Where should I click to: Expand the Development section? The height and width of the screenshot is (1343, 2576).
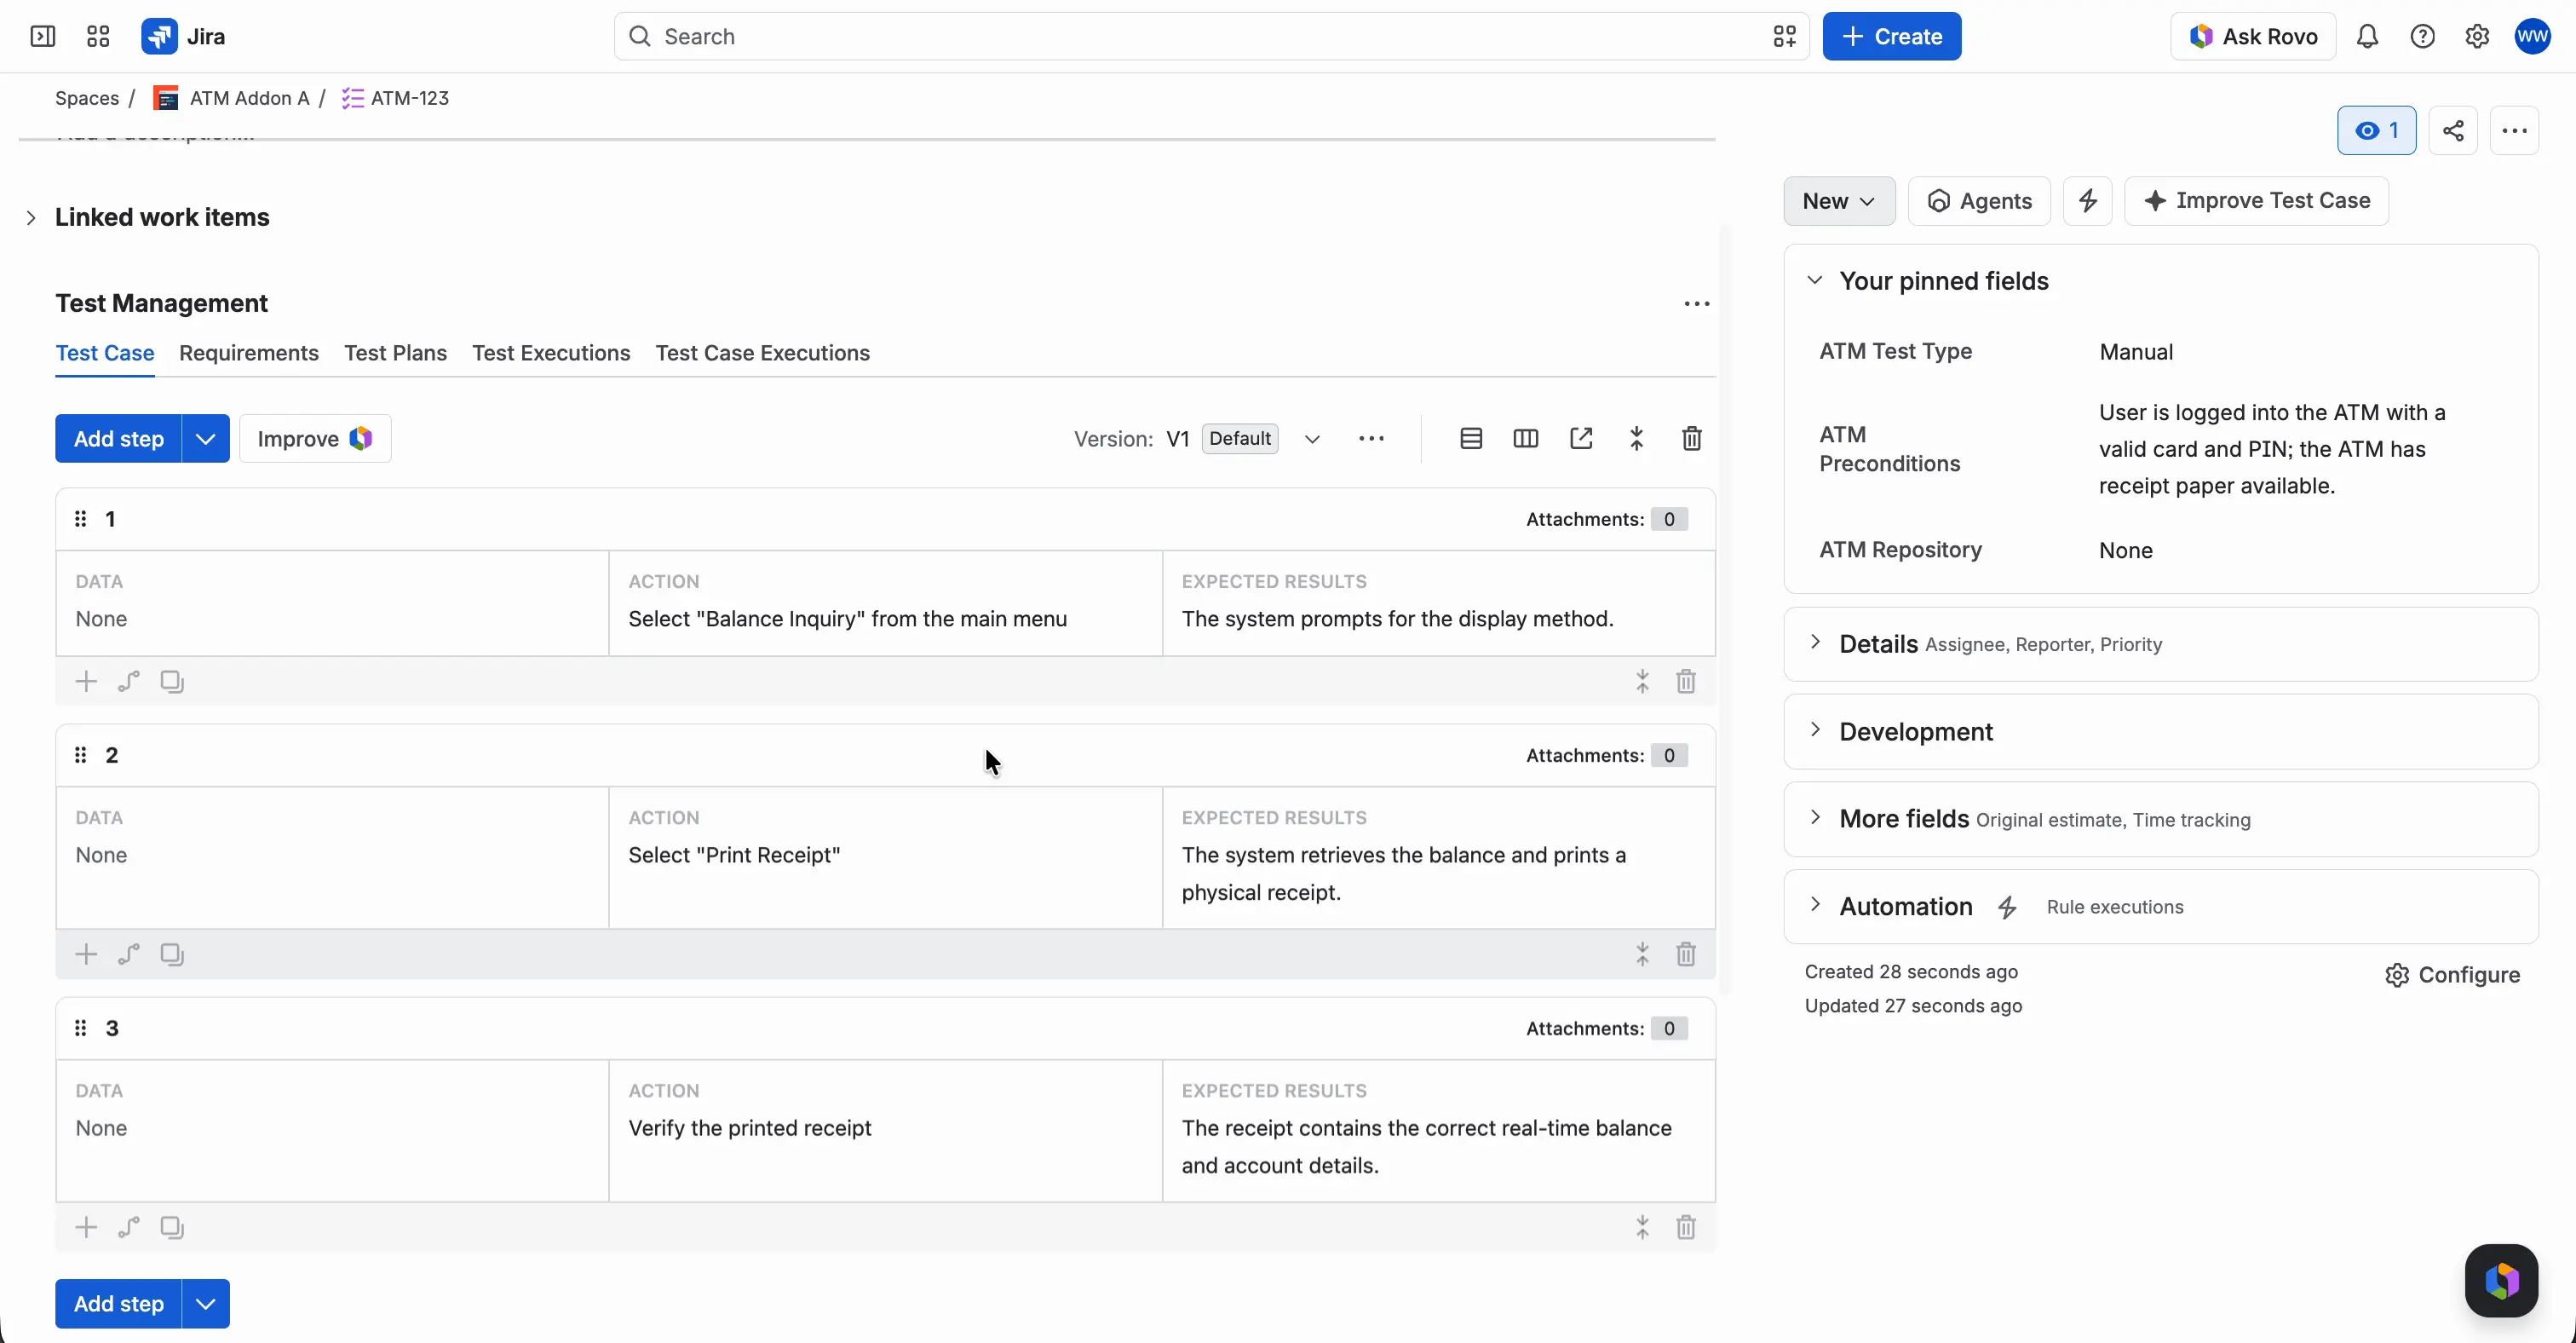(x=1815, y=731)
